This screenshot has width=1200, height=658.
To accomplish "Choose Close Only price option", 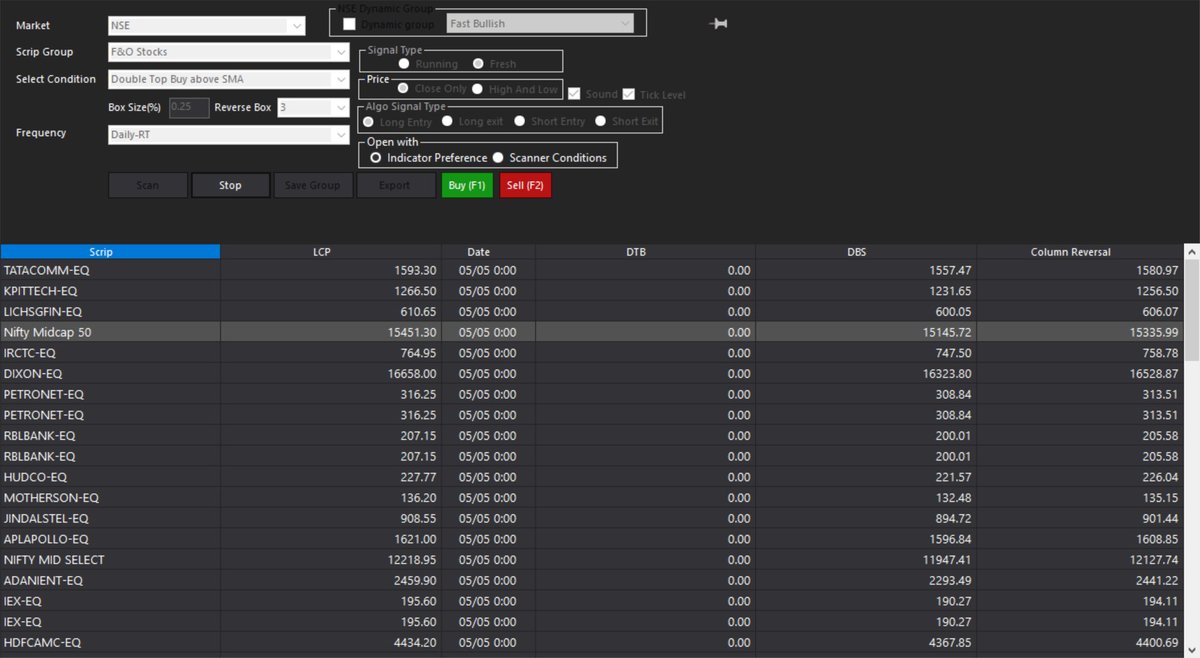I will tap(403, 89).
